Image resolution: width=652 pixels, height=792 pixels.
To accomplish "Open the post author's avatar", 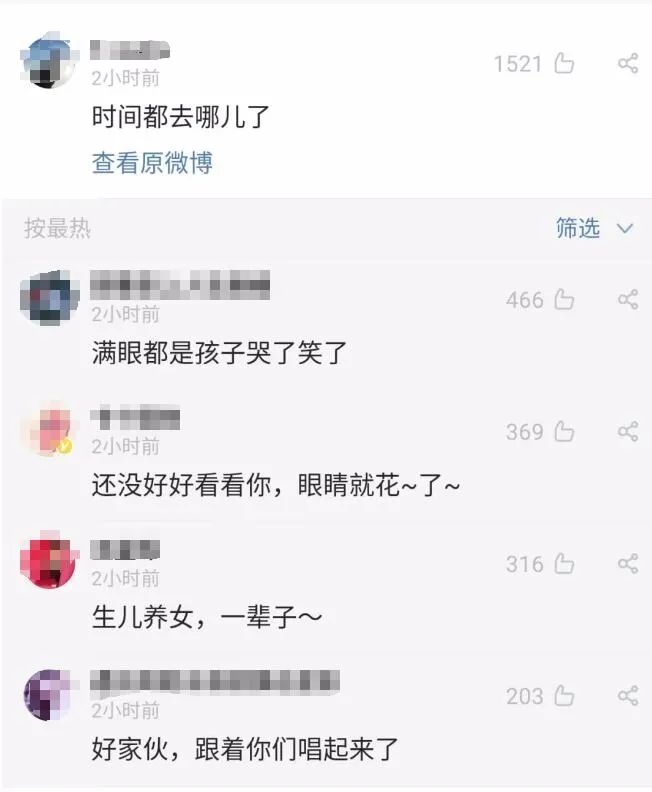I will pyautogui.click(x=49, y=61).
